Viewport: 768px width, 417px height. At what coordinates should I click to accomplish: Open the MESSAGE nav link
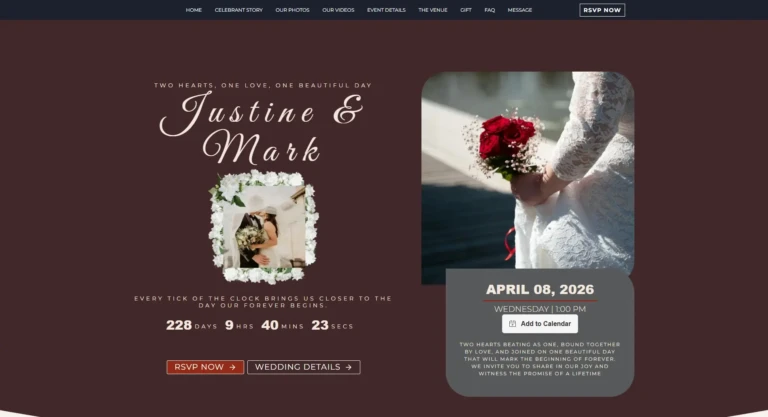click(520, 10)
